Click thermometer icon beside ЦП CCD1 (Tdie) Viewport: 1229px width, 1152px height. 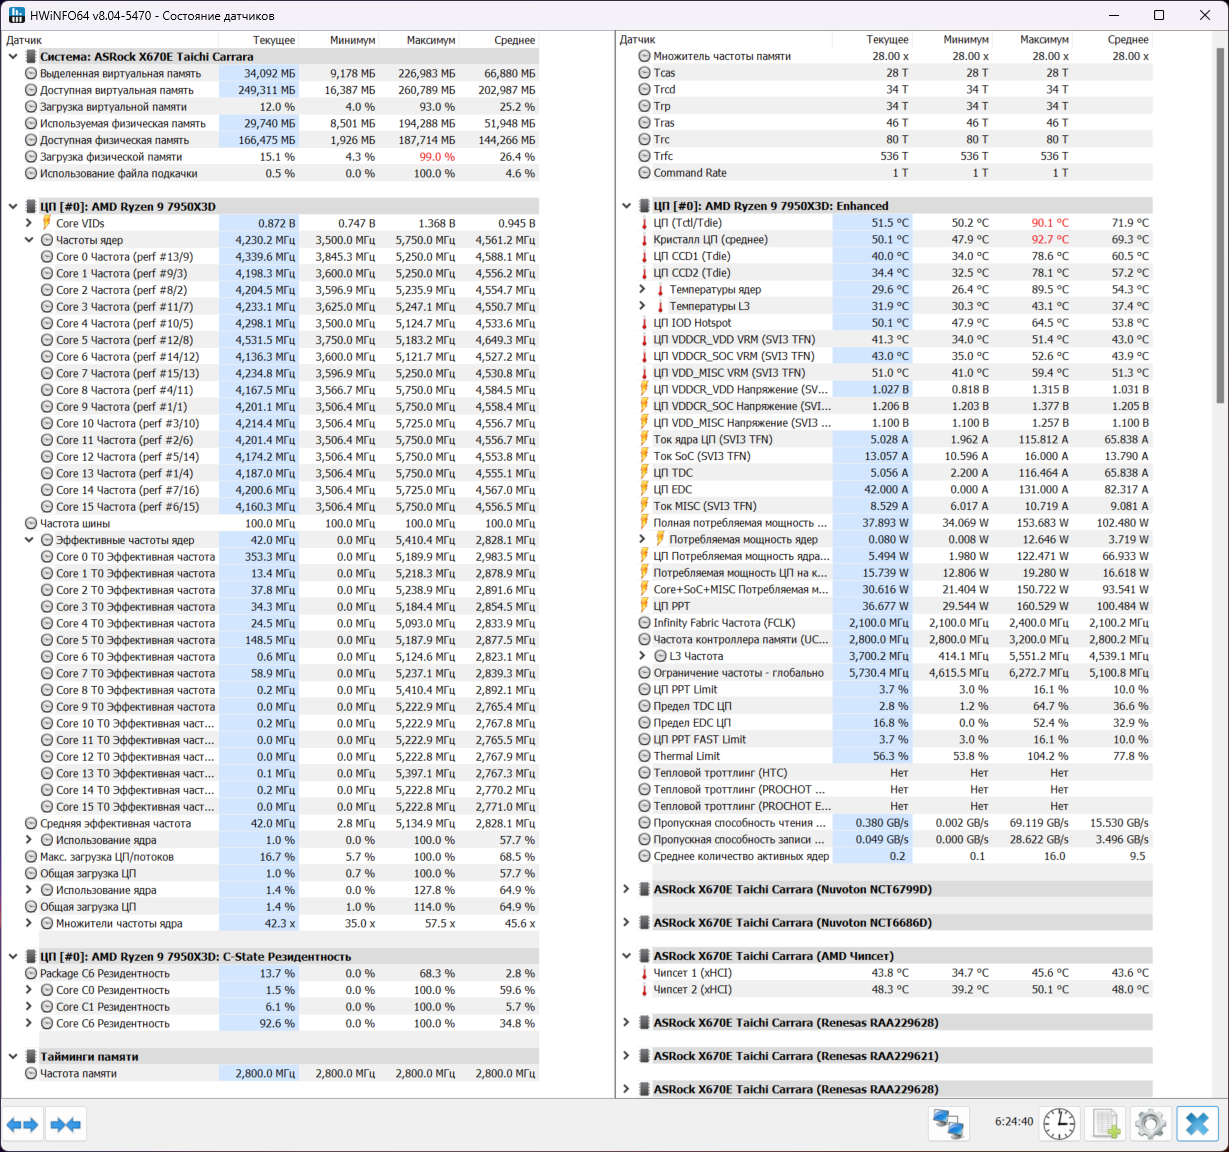[x=644, y=256]
